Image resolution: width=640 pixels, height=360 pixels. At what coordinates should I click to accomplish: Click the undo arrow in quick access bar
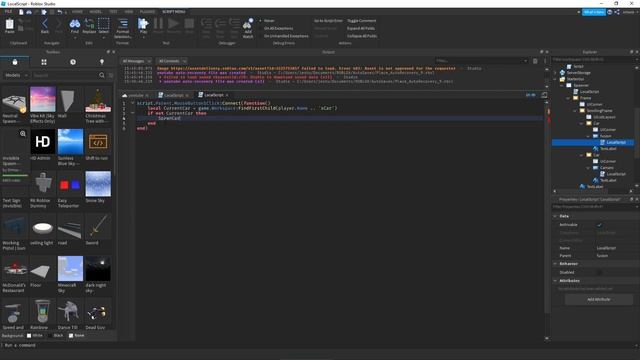pyautogui.click(x=60, y=12)
